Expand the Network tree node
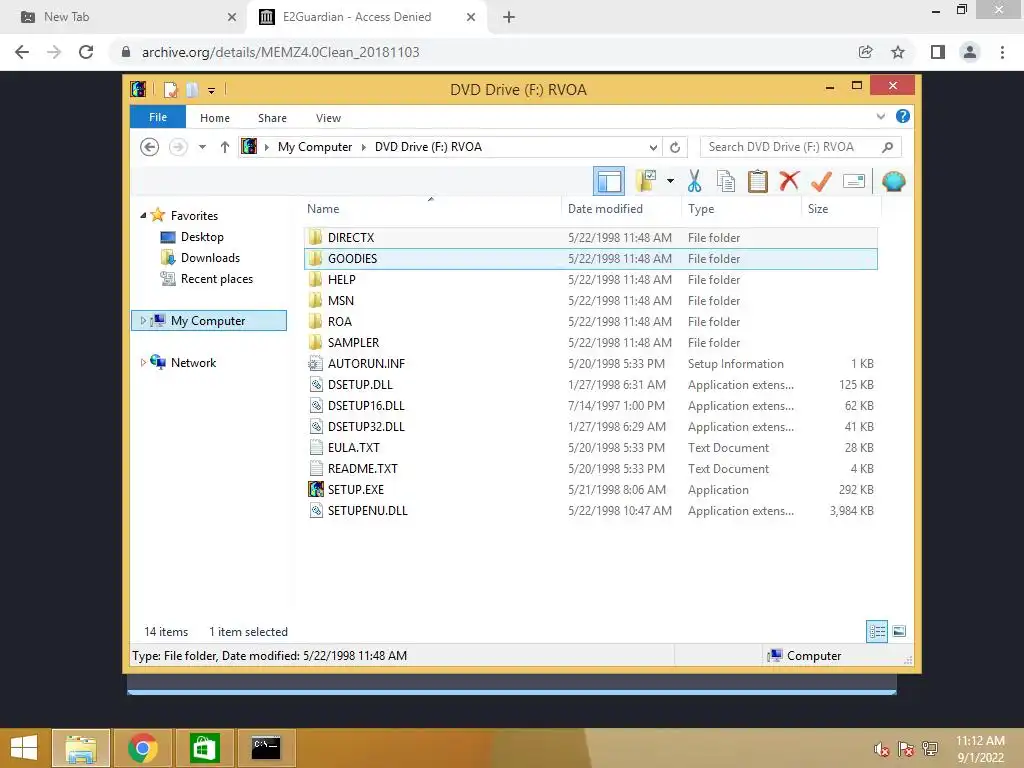 tap(143, 362)
